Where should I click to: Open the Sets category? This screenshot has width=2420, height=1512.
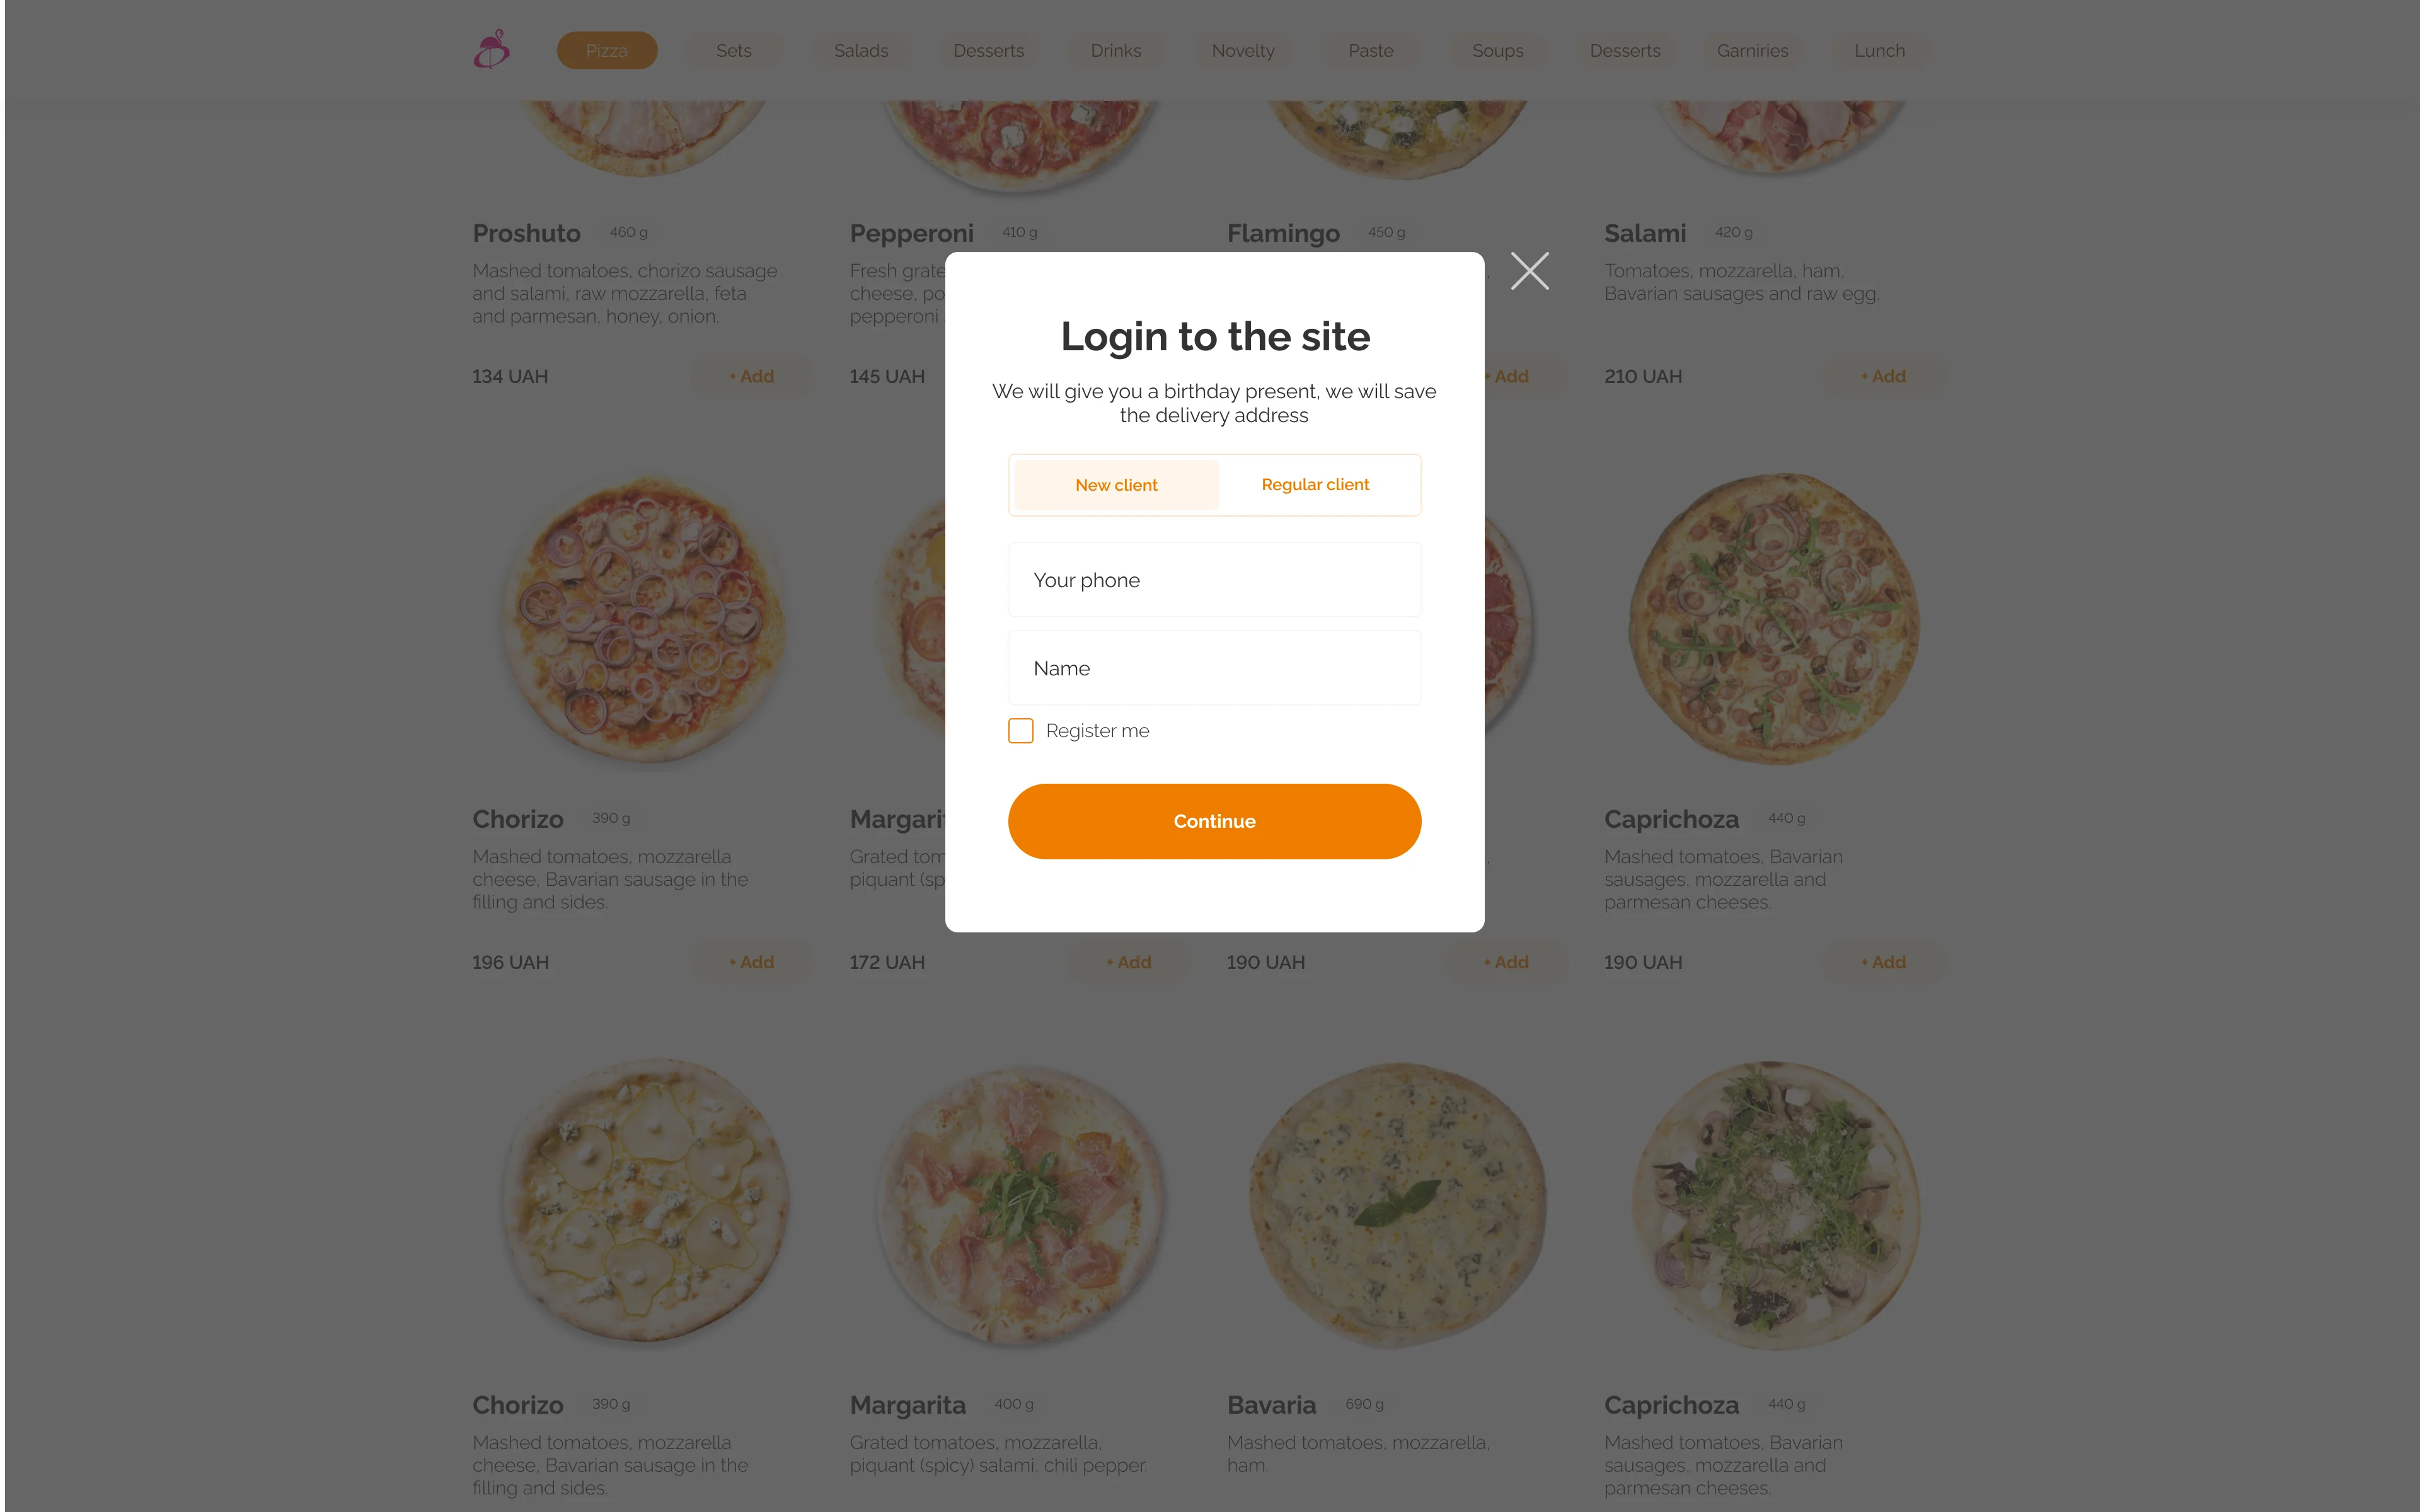click(x=734, y=50)
